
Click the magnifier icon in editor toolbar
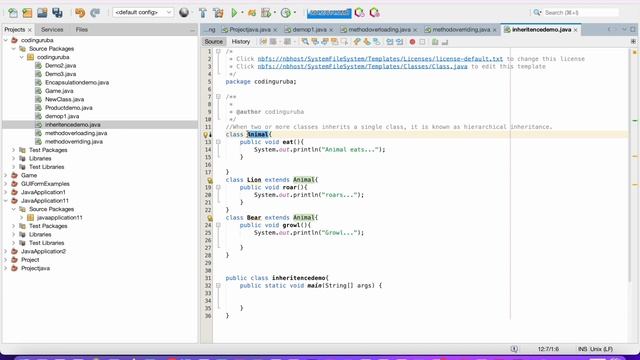tap(305, 42)
